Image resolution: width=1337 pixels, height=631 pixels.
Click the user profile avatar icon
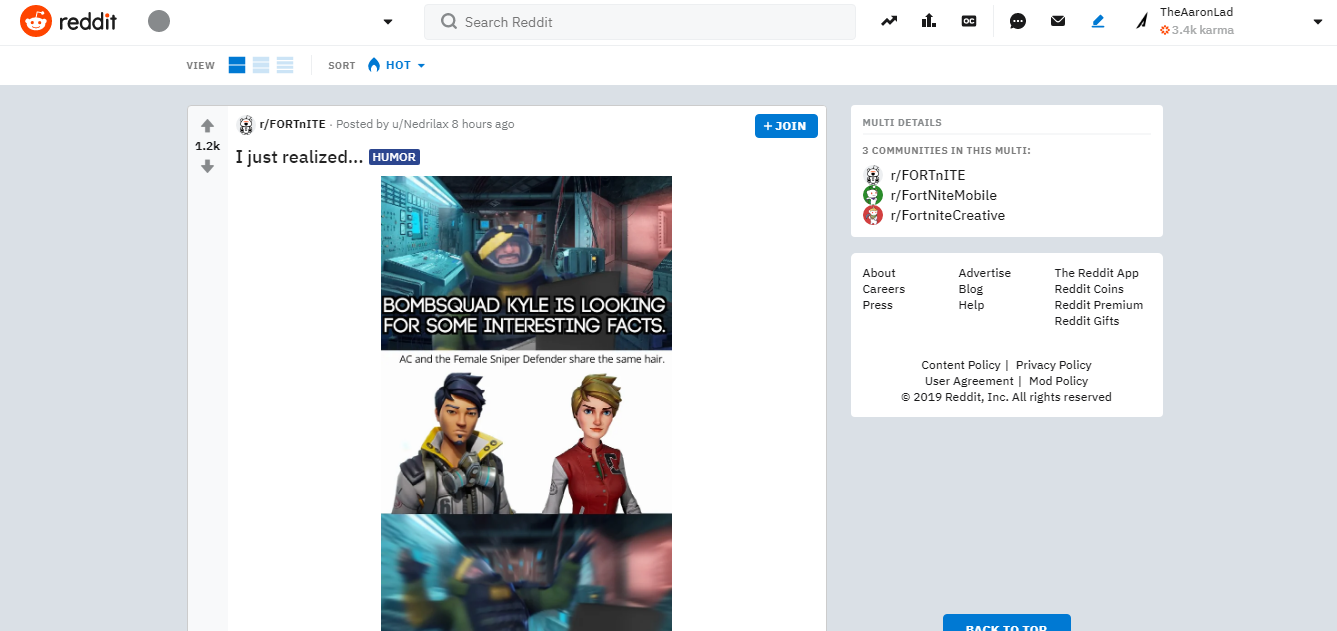1141,21
